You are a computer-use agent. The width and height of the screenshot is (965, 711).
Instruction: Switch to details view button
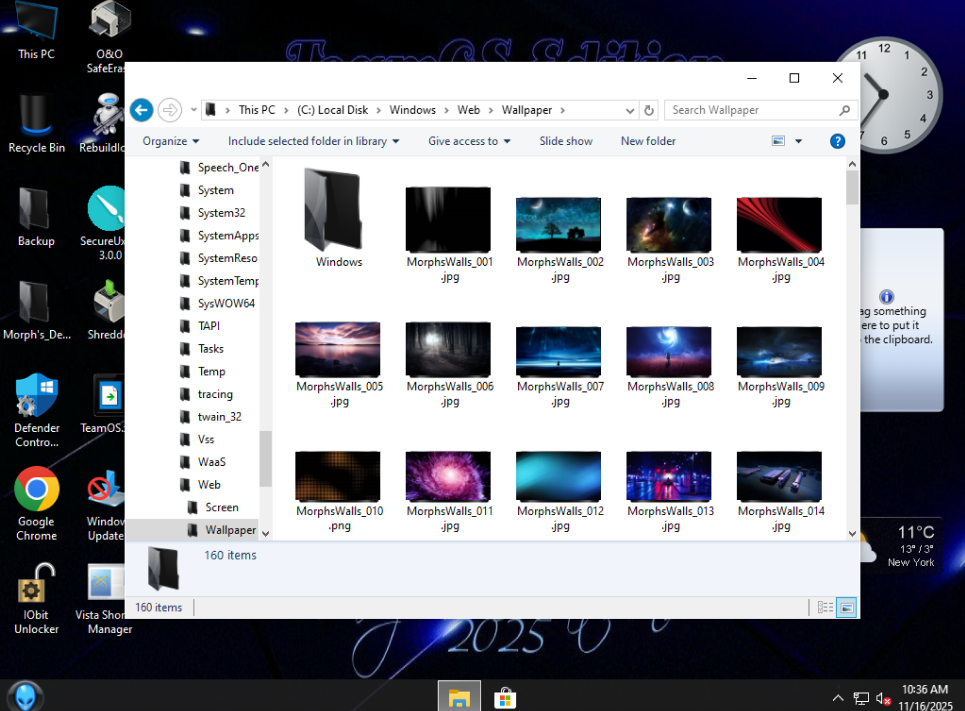click(825, 607)
